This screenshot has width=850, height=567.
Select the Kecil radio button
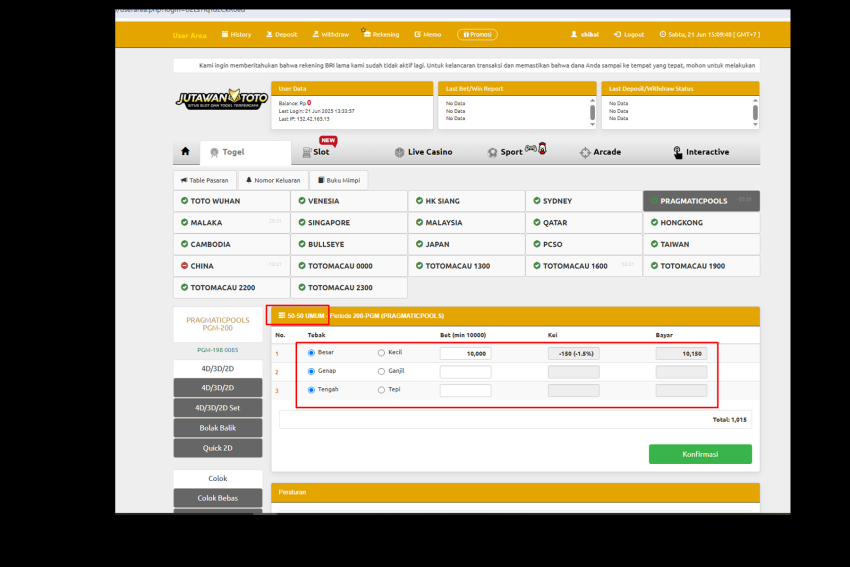[381, 353]
